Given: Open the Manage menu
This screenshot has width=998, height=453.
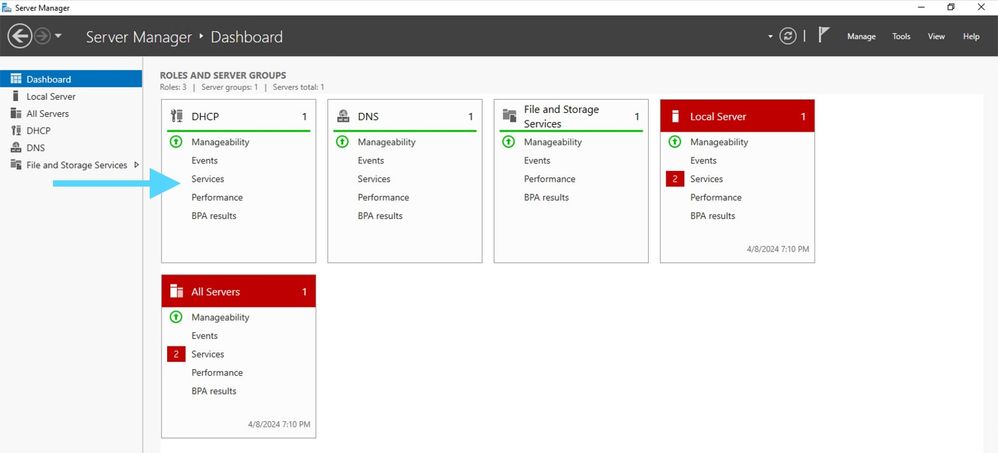Looking at the screenshot, I should [x=861, y=37].
